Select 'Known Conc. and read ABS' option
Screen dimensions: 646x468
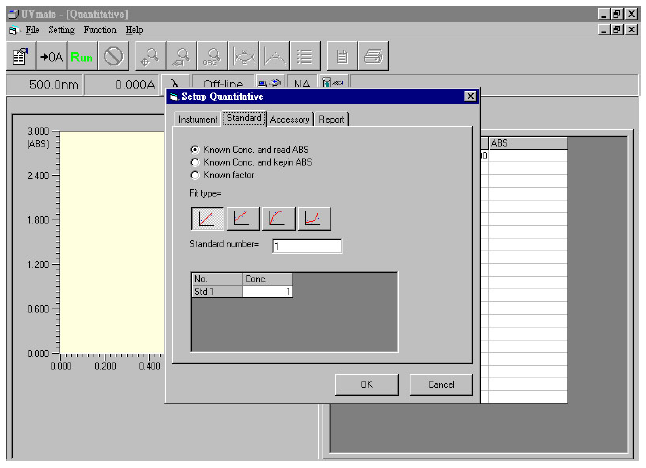click(x=194, y=149)
